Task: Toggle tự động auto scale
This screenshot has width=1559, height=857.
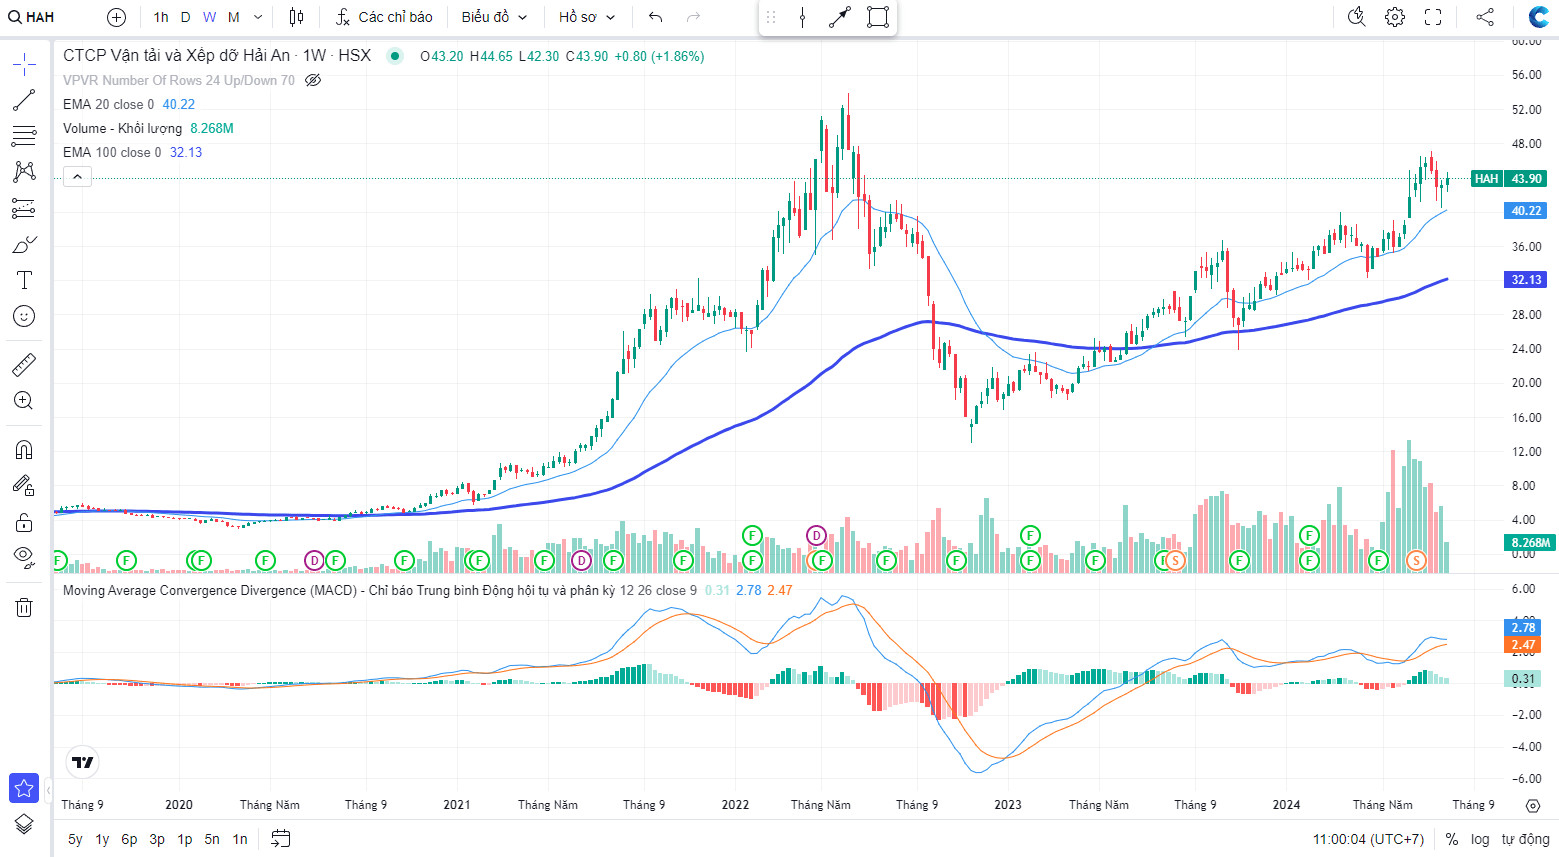Action: [1525, 839]
